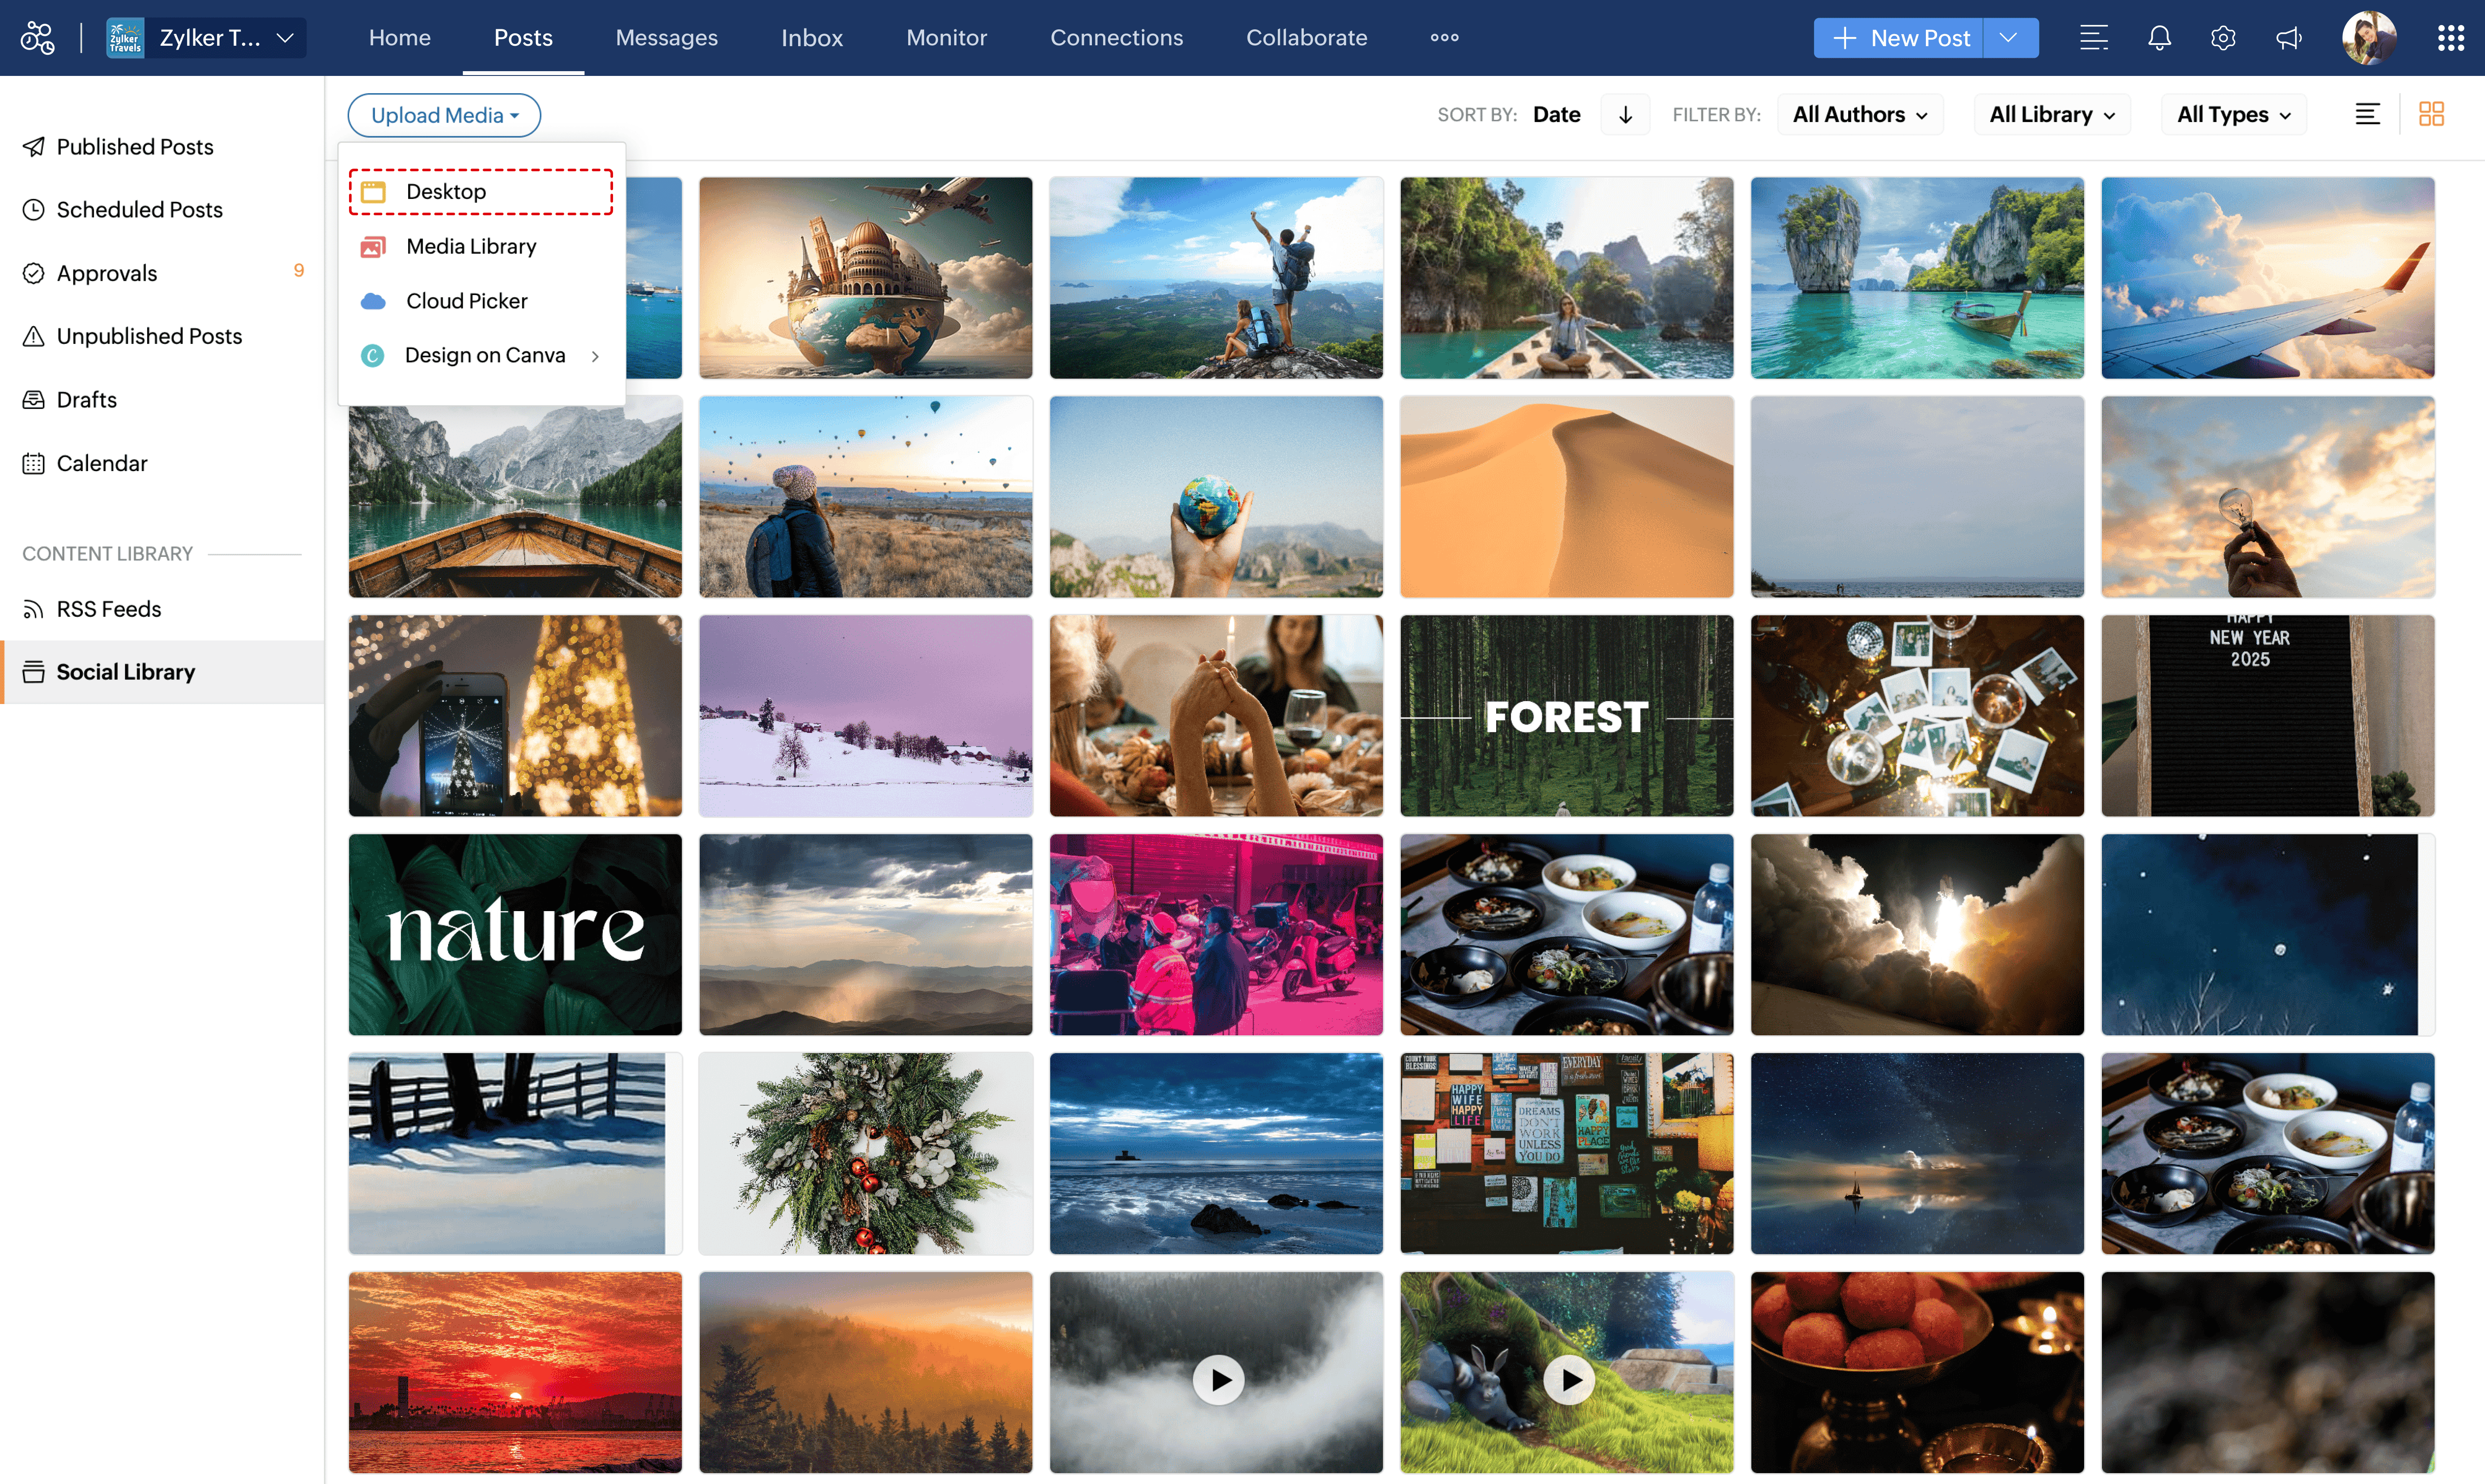Open the sand dune desert thumbnail
2485x1484 pixels.
(1566, 497)
